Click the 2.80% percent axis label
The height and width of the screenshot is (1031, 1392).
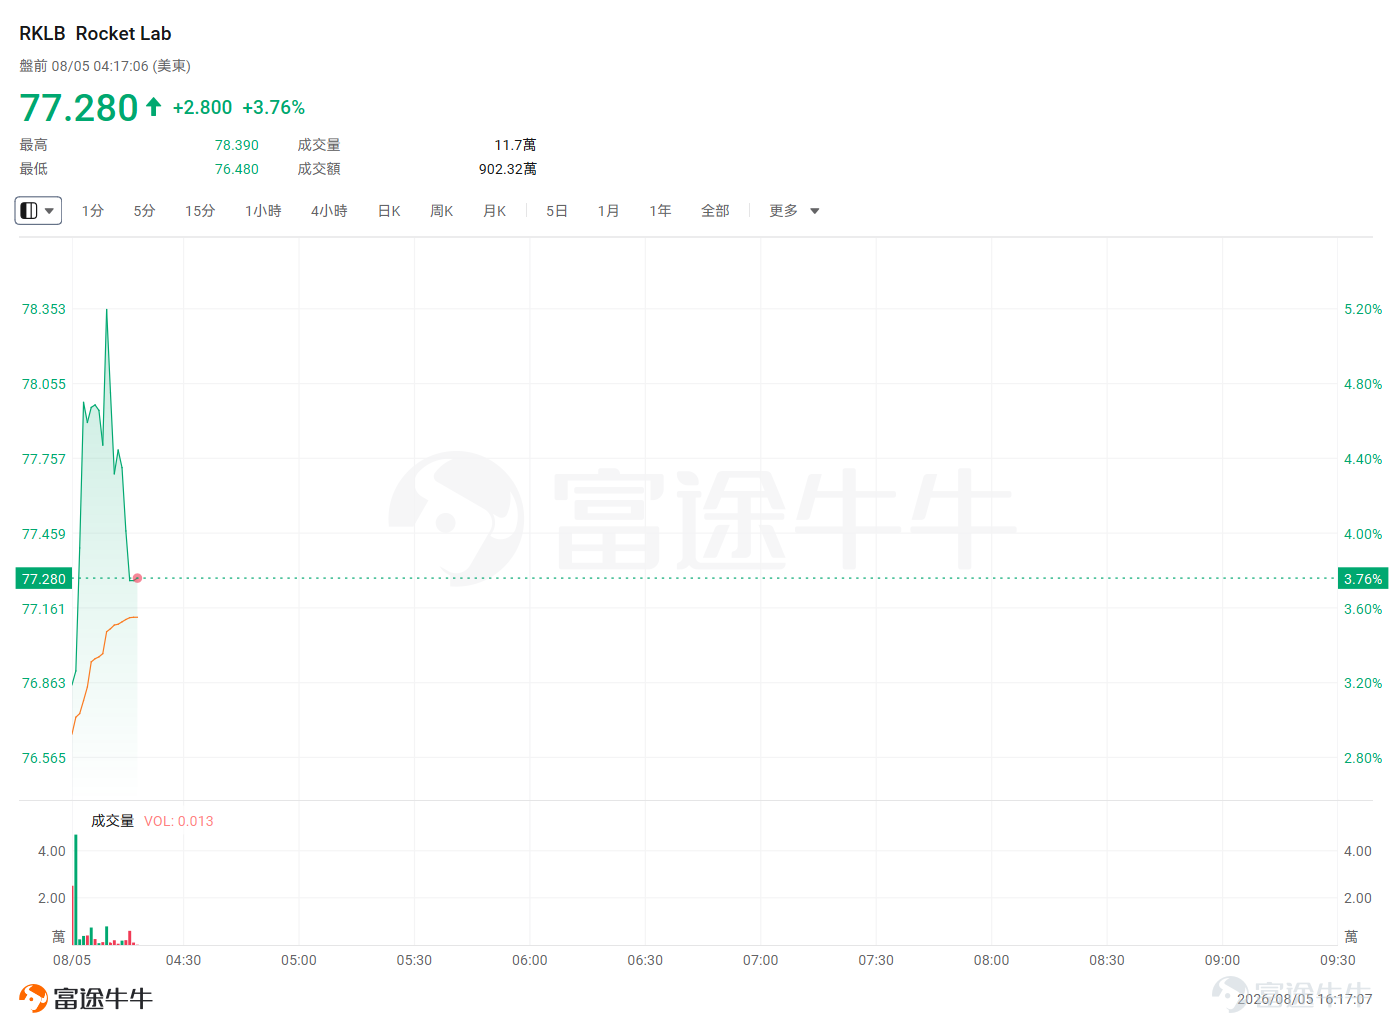(x=1363, y=758)
